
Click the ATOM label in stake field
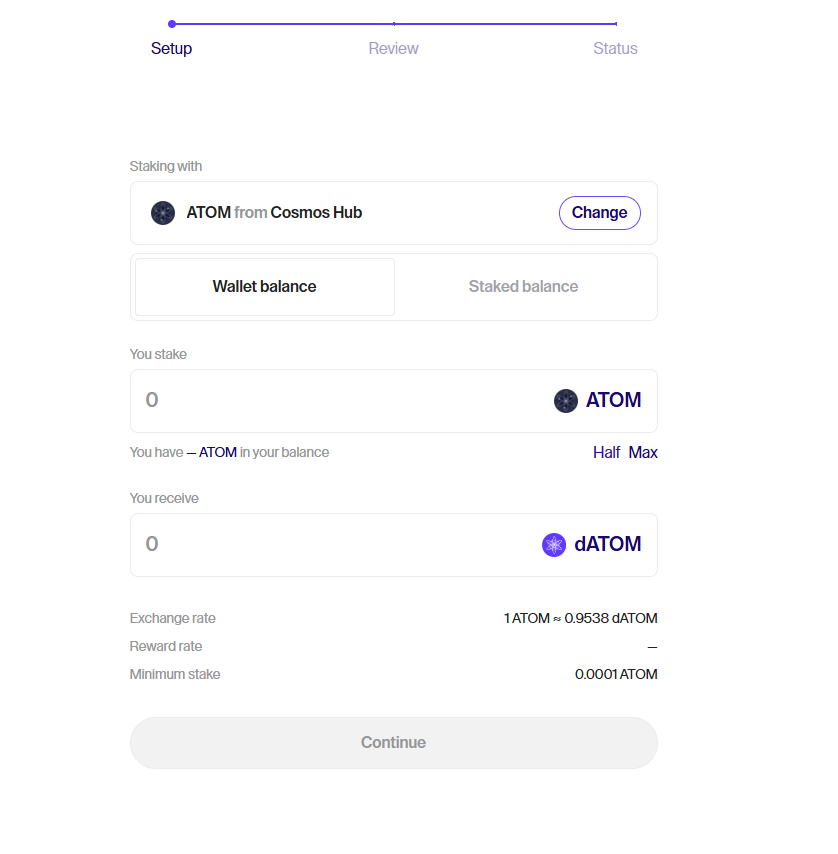(x=613, y=400)
